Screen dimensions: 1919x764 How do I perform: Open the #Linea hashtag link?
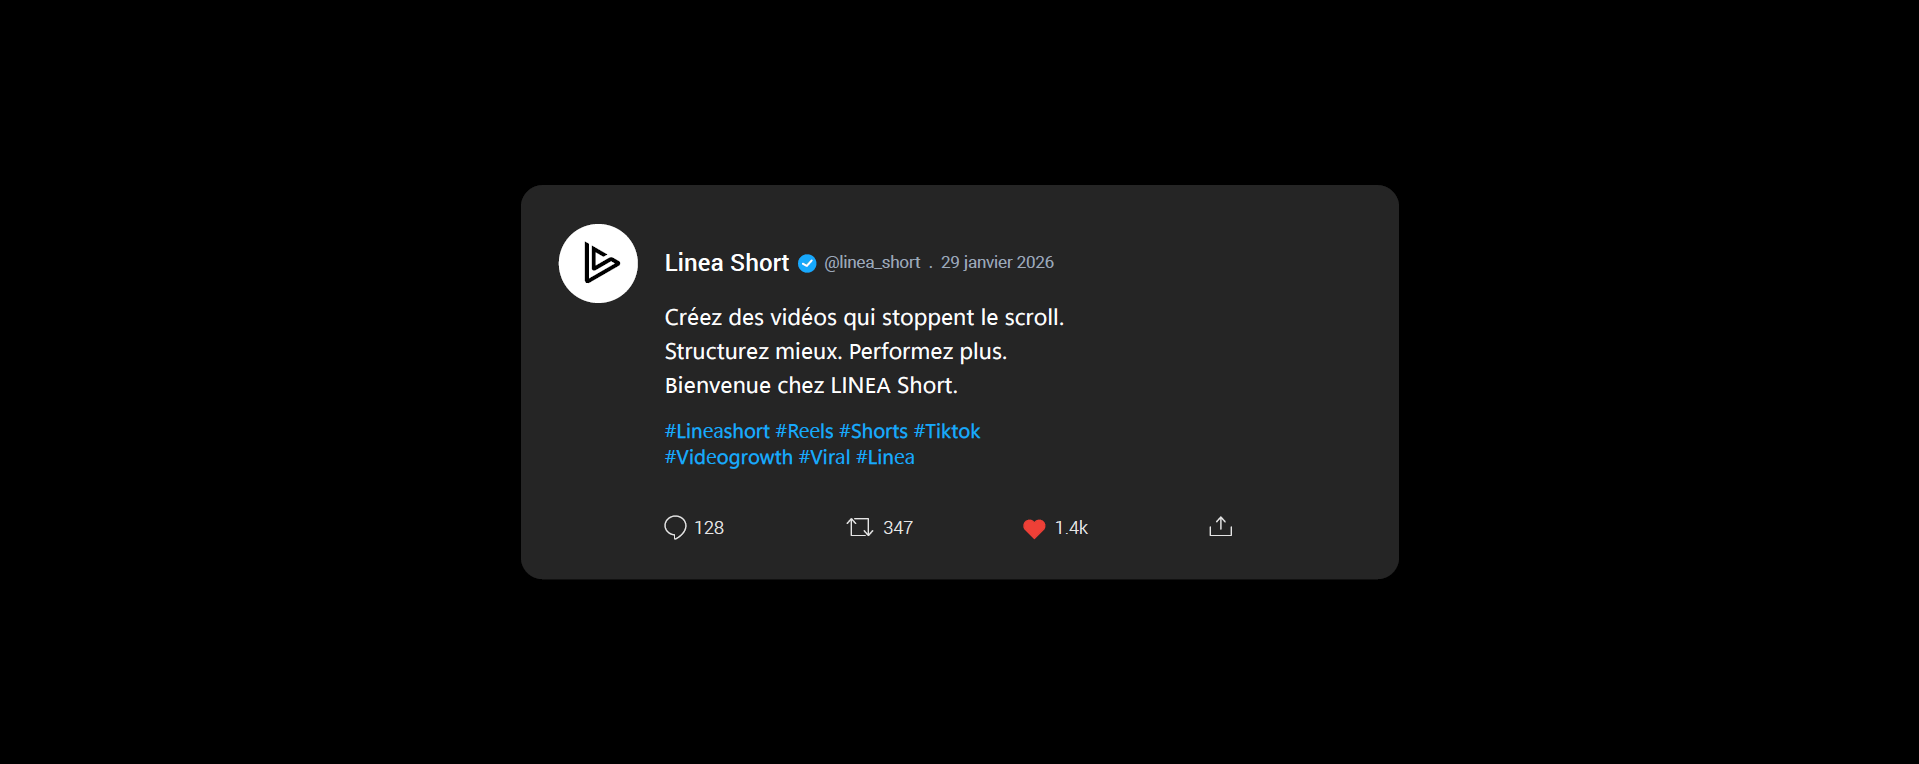885,457
